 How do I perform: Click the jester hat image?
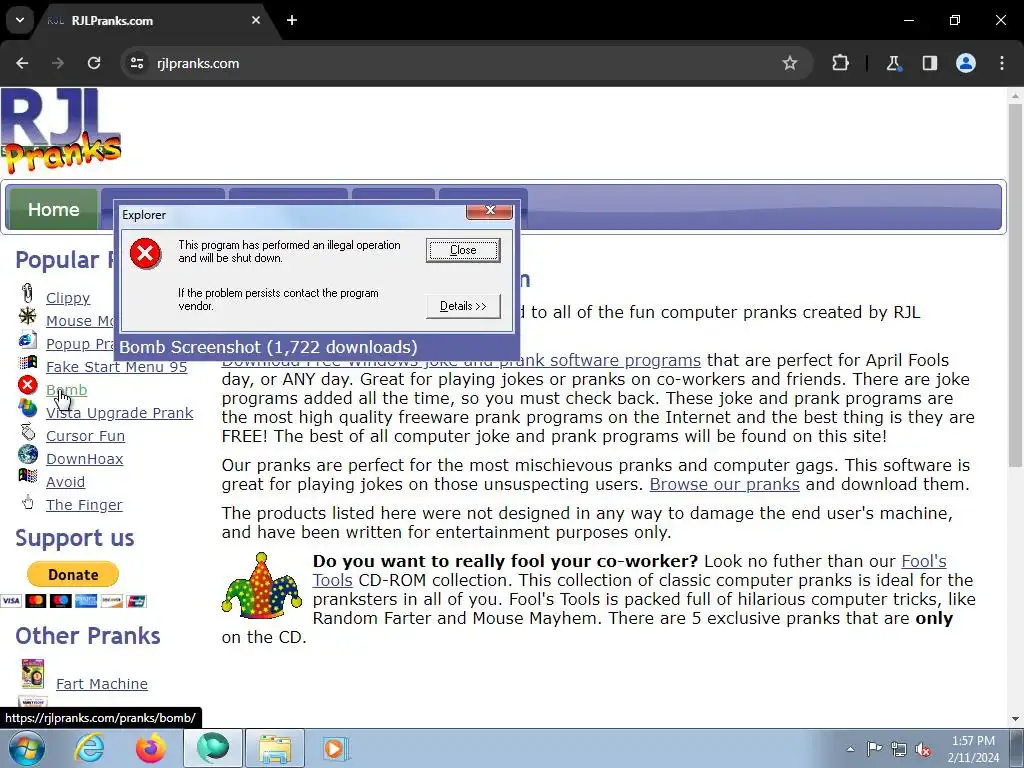coord(261,586)
